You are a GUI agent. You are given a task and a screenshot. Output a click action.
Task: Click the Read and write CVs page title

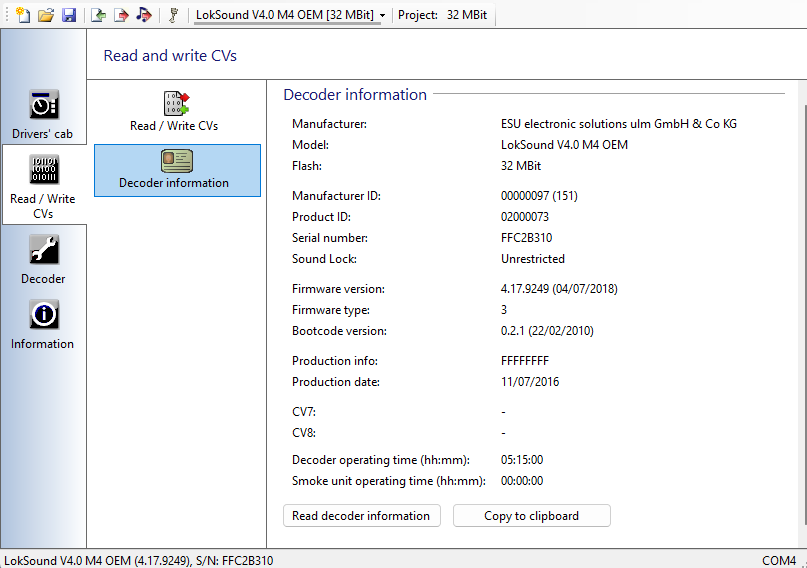170,56
